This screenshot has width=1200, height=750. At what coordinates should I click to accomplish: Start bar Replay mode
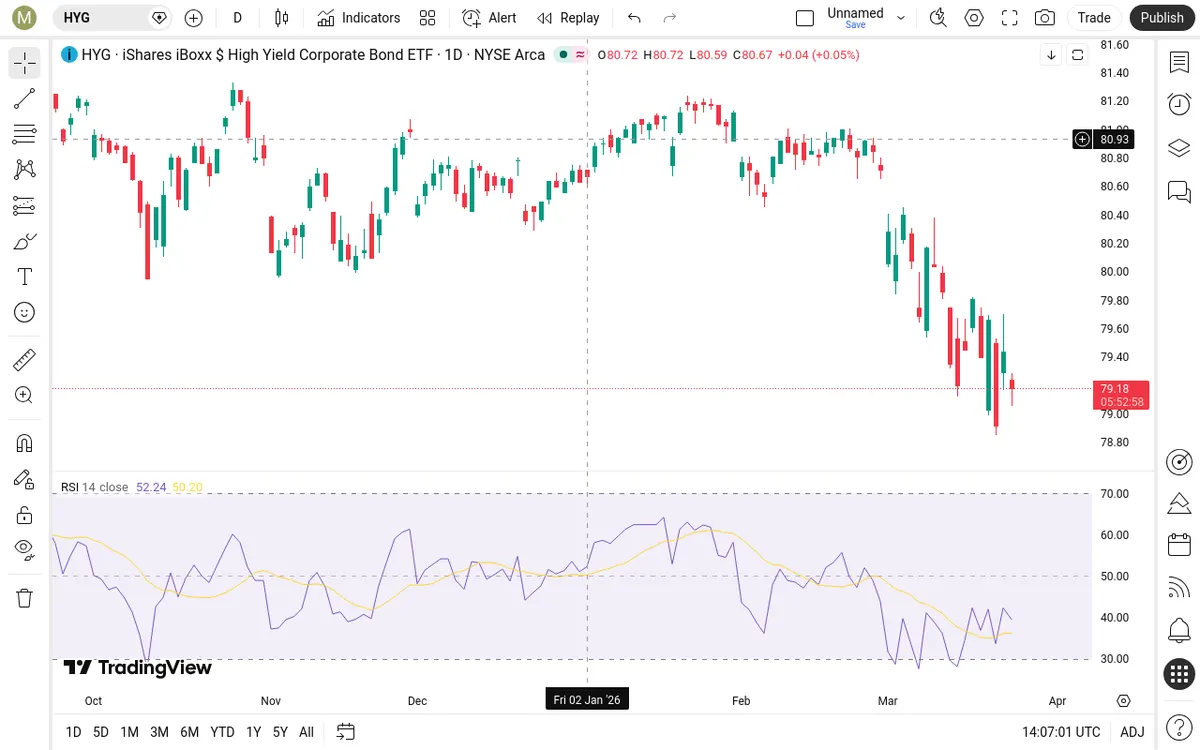click(568, 17)
